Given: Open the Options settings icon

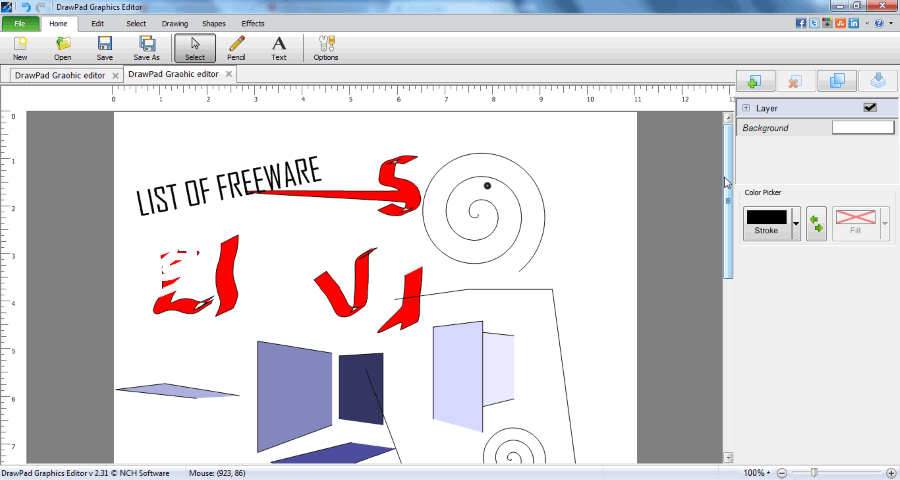Looking at the screenshot, I should coord(326,47).
